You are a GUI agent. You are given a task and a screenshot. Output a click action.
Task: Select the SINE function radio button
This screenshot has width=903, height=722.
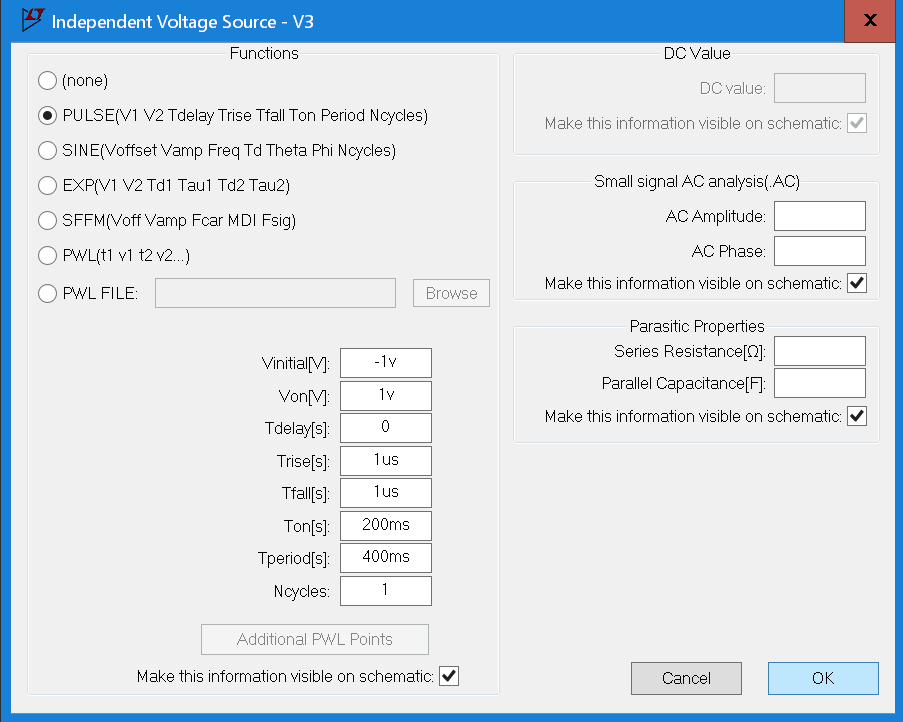pyautogui.click(x=47, y=151)
